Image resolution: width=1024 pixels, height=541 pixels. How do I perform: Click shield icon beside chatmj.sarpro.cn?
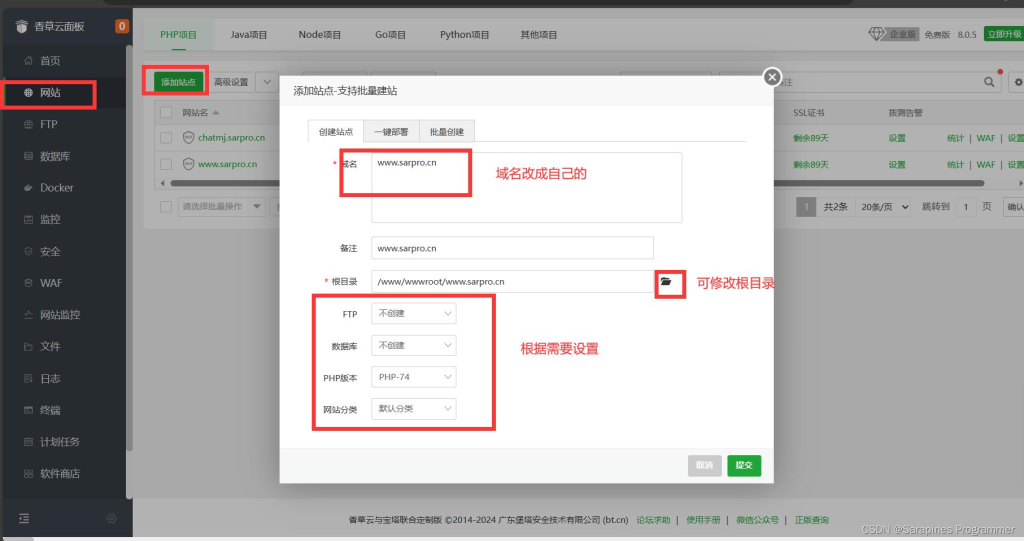coord(188,137)
